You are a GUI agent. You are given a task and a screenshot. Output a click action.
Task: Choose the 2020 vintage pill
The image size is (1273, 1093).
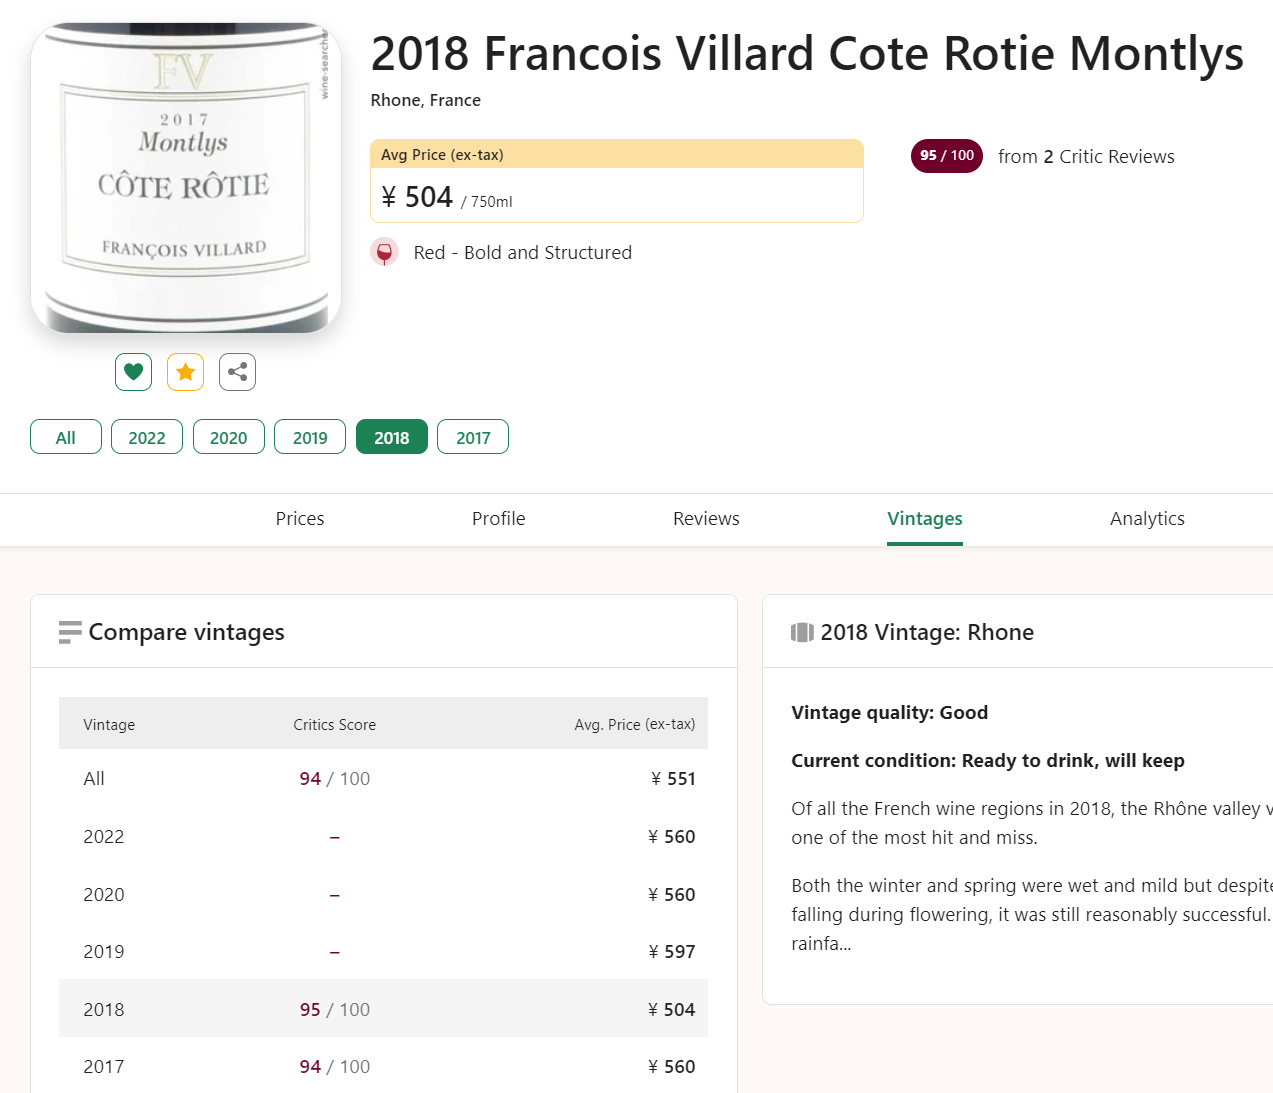point(229,437)
